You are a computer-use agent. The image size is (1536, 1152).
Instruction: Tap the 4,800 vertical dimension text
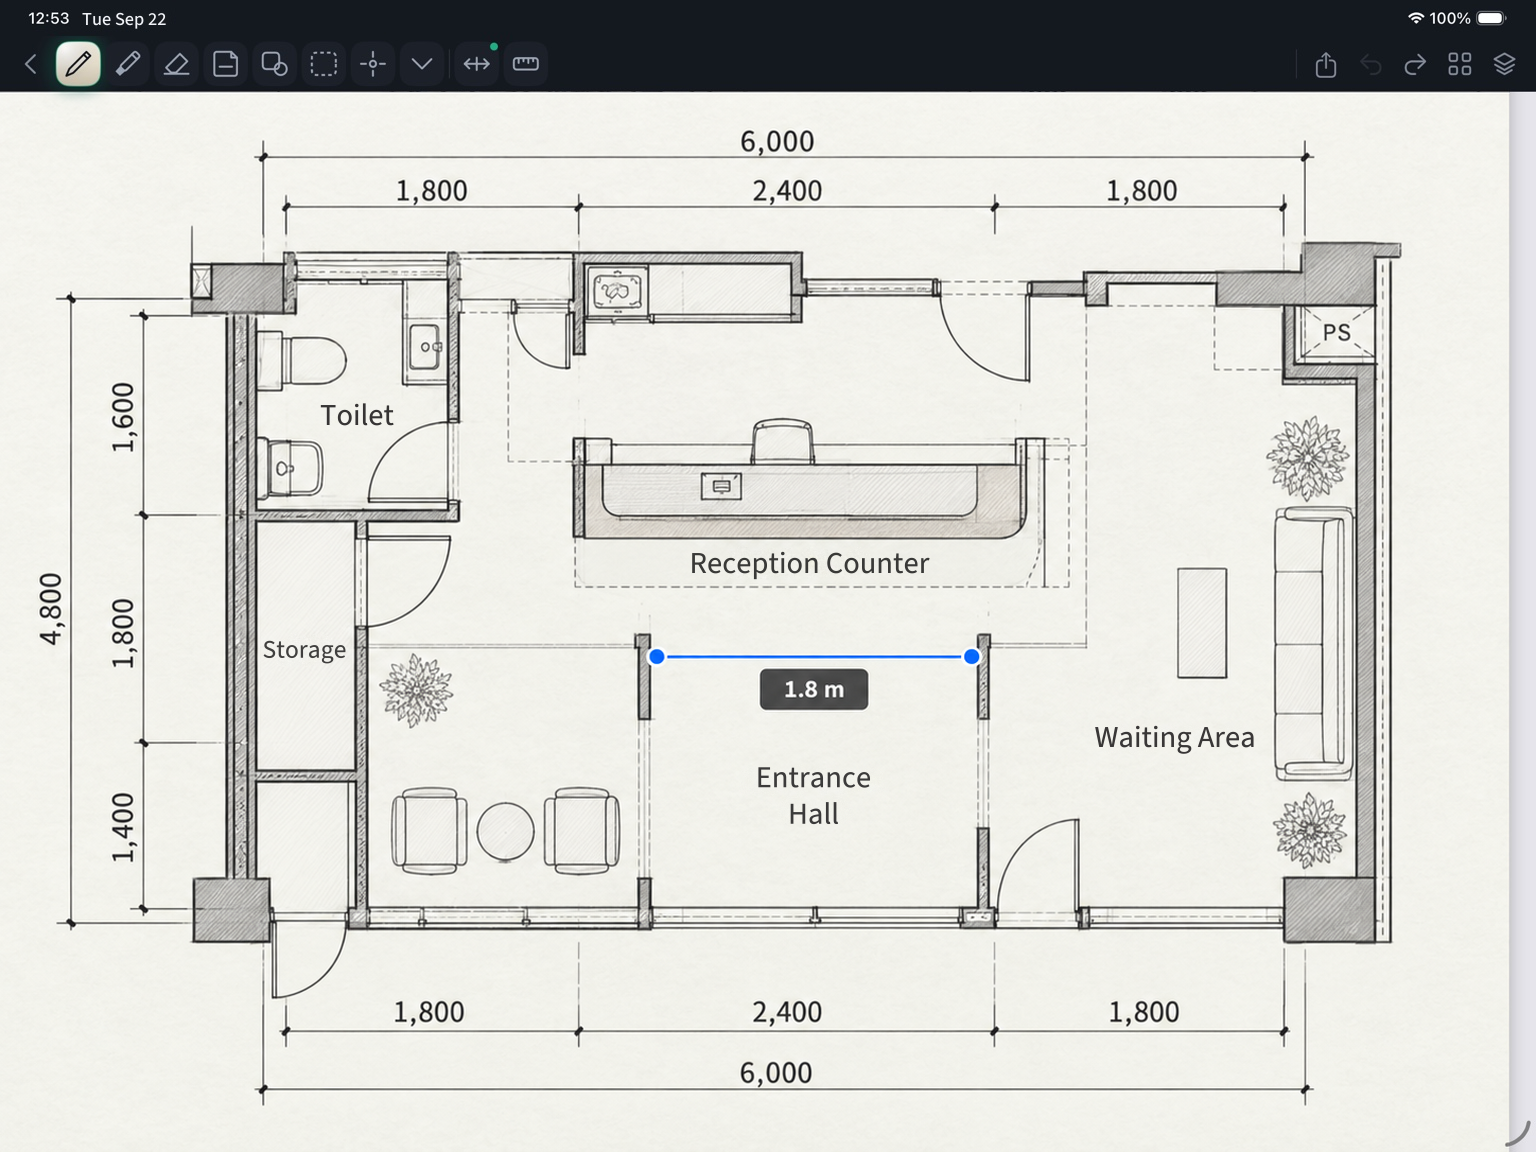(50, 609)
